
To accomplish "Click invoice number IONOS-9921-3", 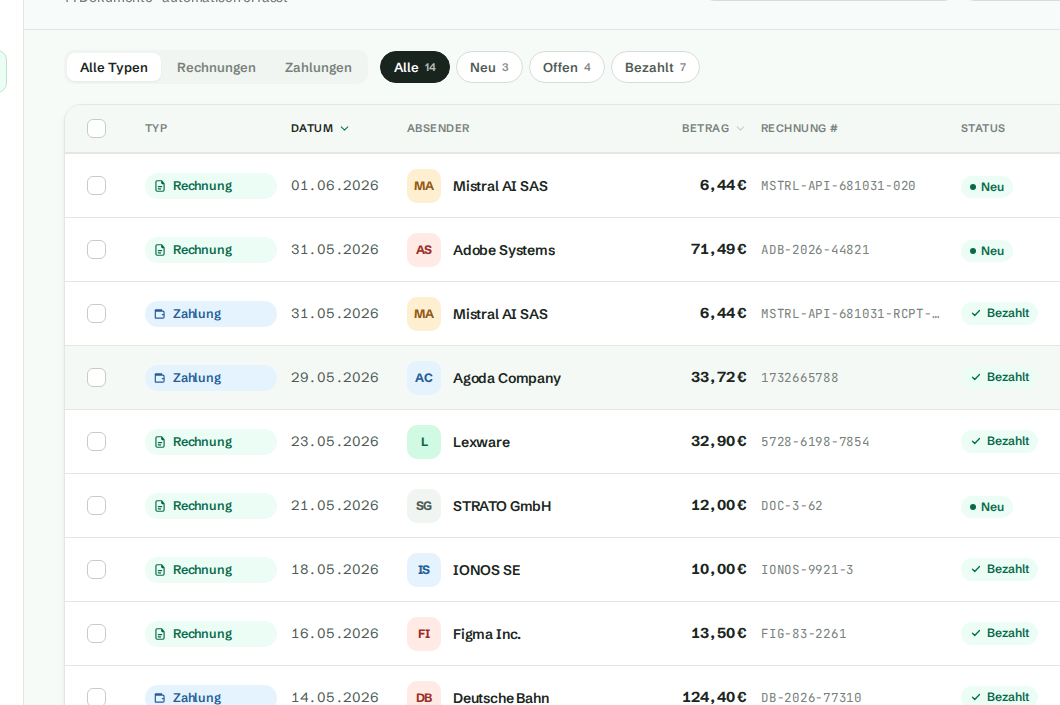I will tap(807, 570).
